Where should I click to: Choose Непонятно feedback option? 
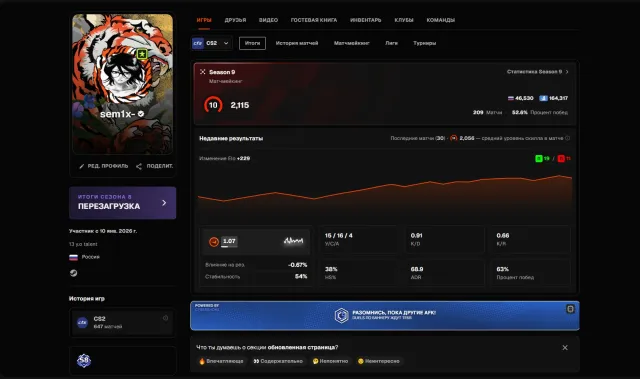coord(330,361)
